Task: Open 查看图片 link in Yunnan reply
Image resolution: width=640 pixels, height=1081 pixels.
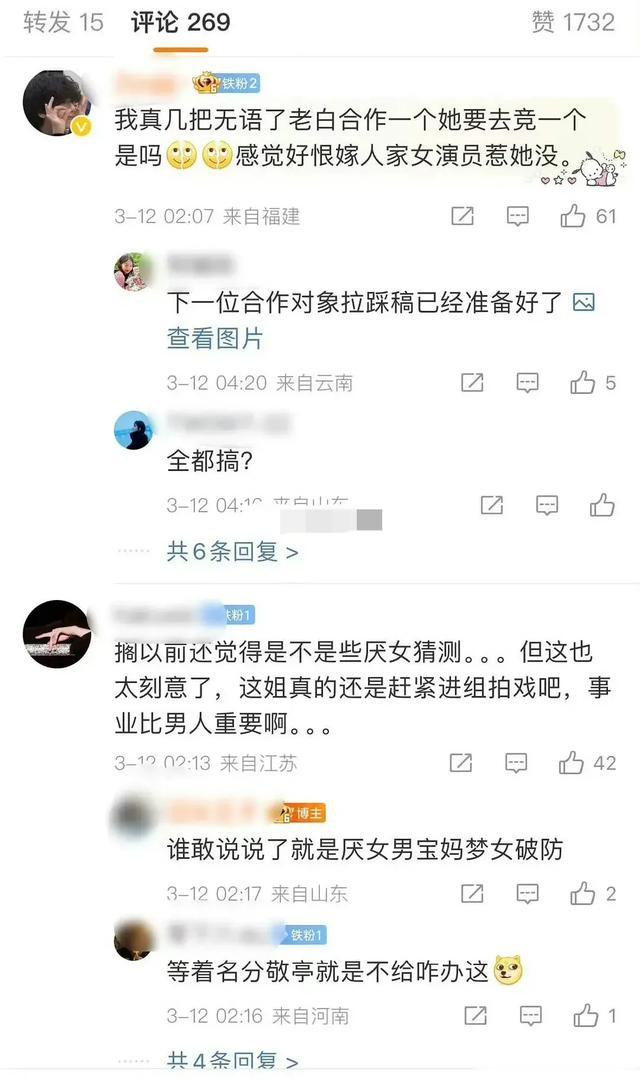Action: (214, 339)
